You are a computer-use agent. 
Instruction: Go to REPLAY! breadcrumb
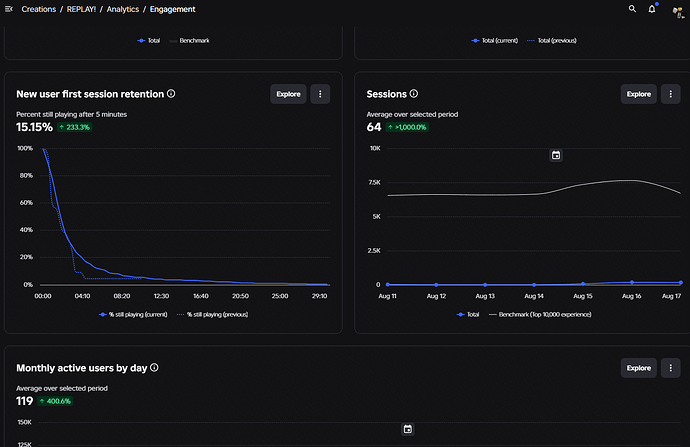point(81,9)
